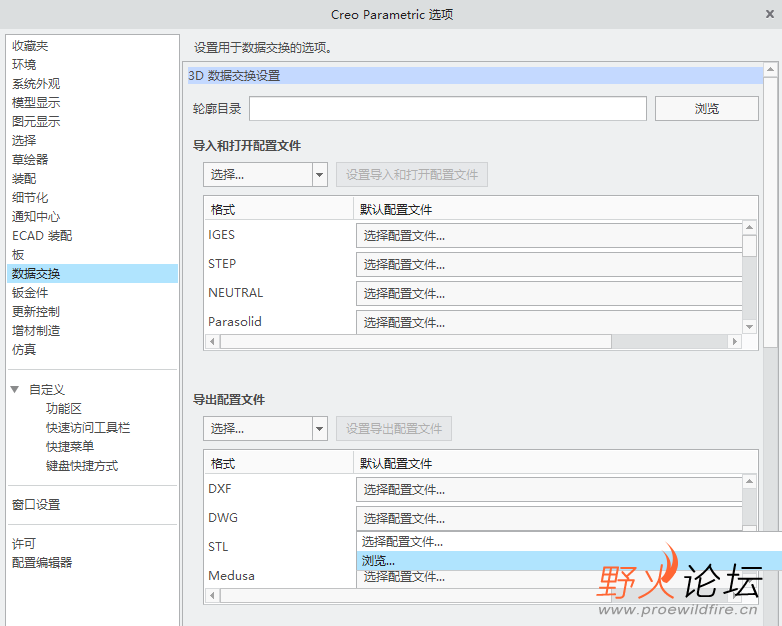Click the STL row label
Image resolution: width=782 pixels, height=626 pixels.
point(218,547)
